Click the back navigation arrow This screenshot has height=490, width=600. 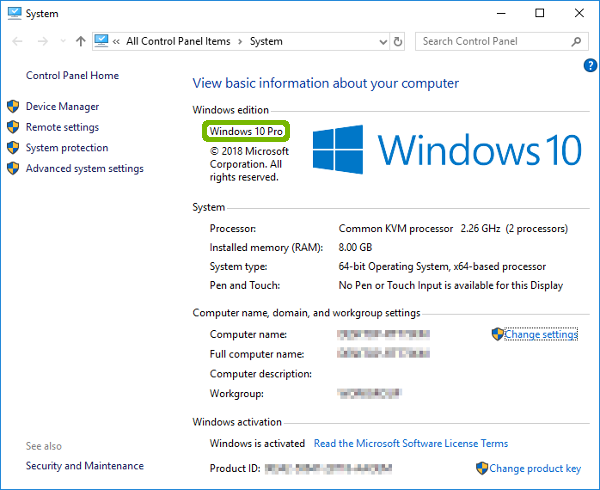pos(18,41)
